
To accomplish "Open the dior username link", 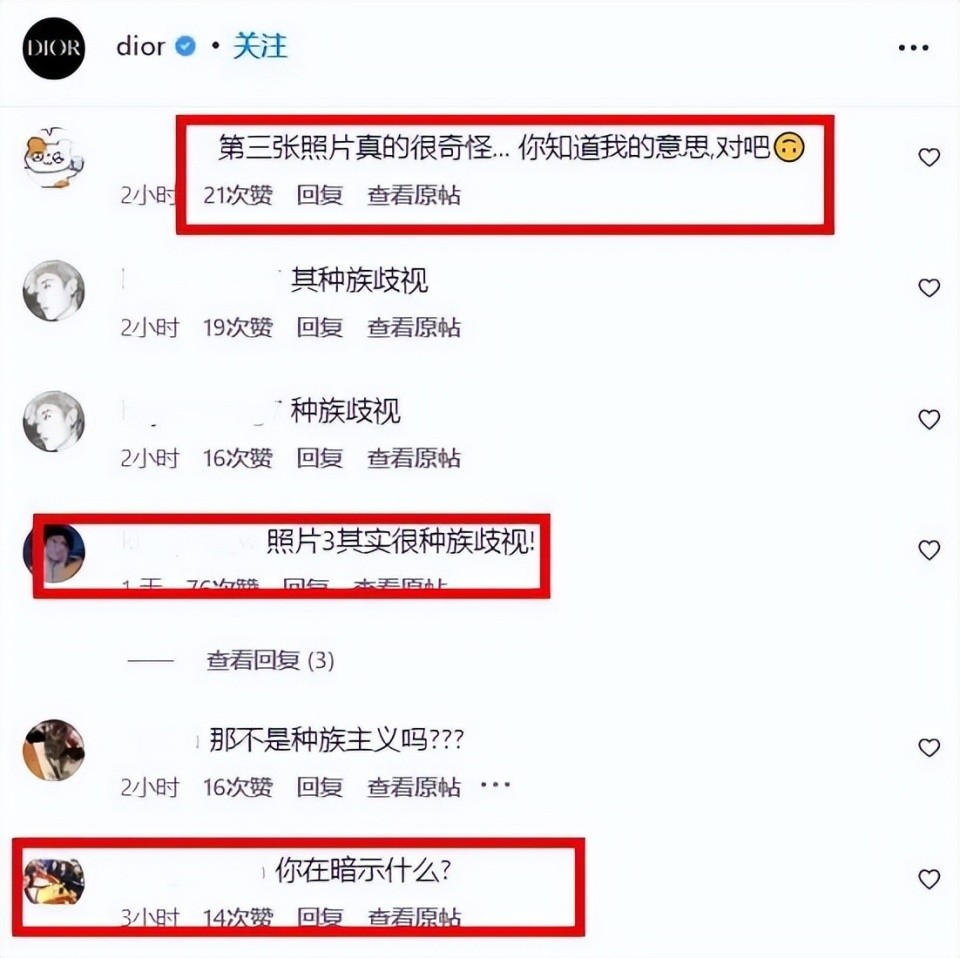I will (x=141, y=47).
